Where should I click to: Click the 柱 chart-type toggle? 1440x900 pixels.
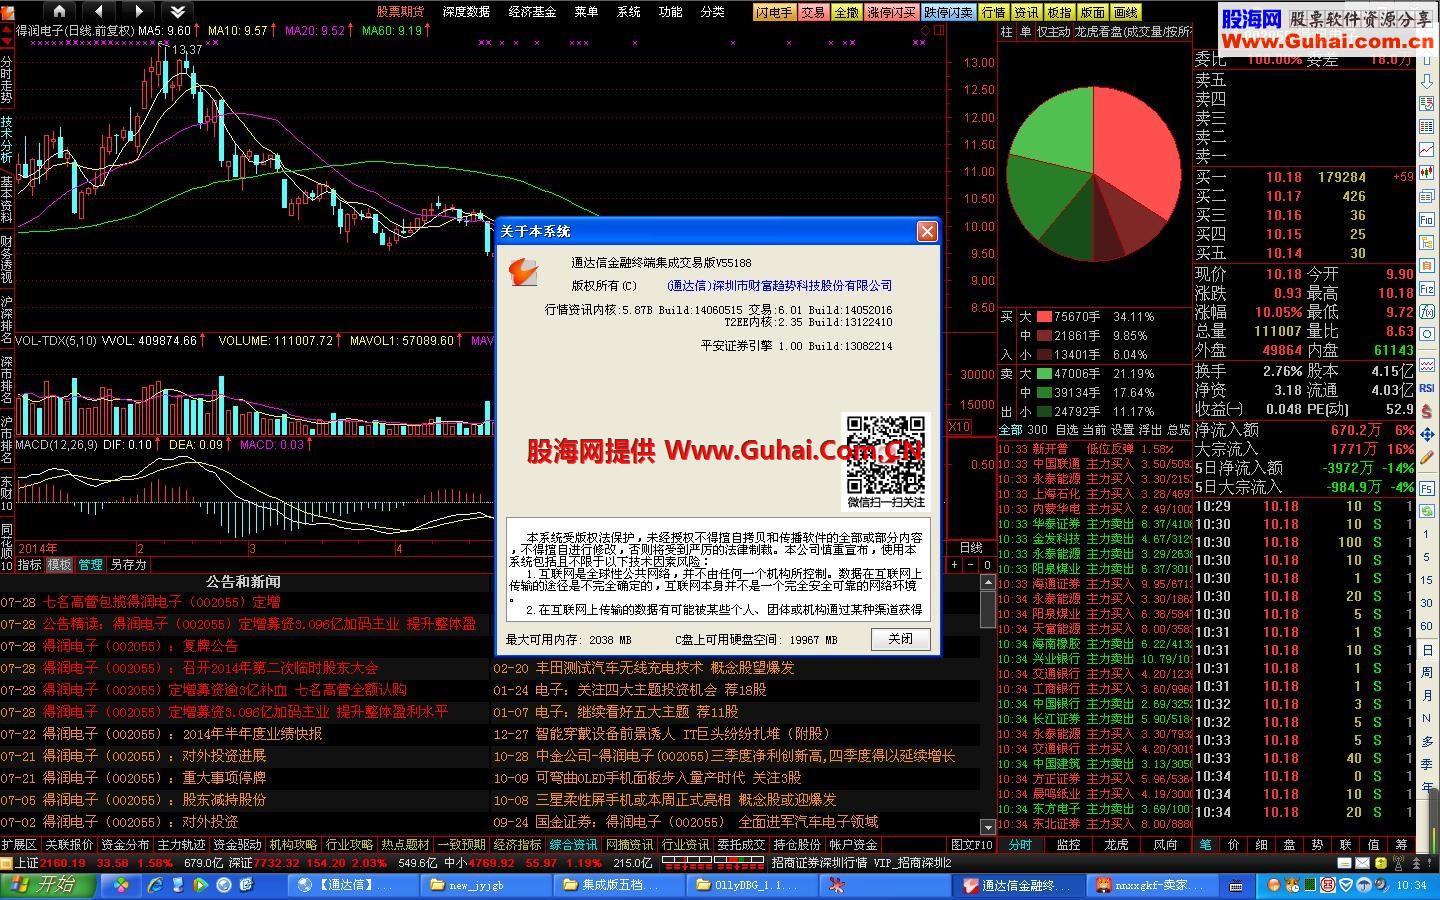click(1006, 32)
